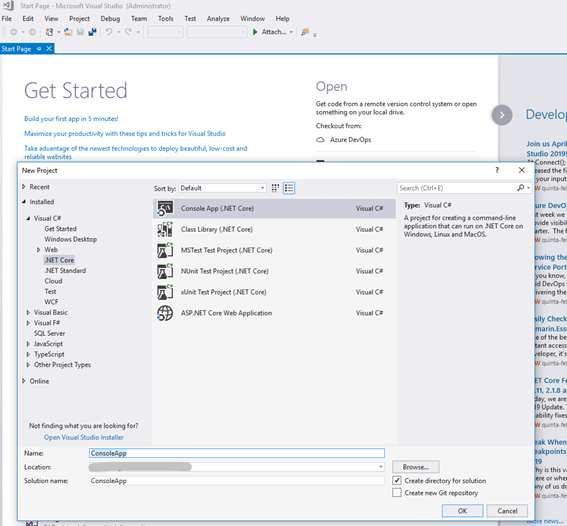The image size is (567, 526).
Task: Click the New Project toolbar icon
Action: [x=50, y=32]
